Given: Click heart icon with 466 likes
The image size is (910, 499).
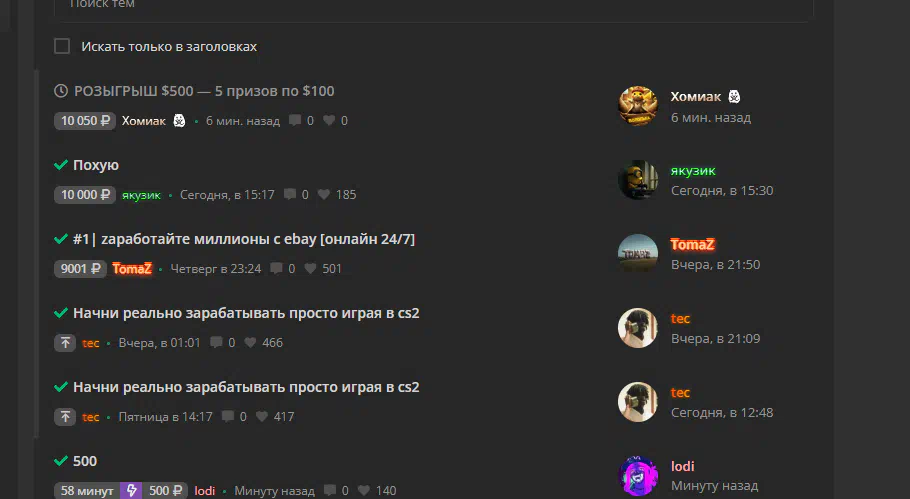Looking at the screenshot, I should [250, 342].
